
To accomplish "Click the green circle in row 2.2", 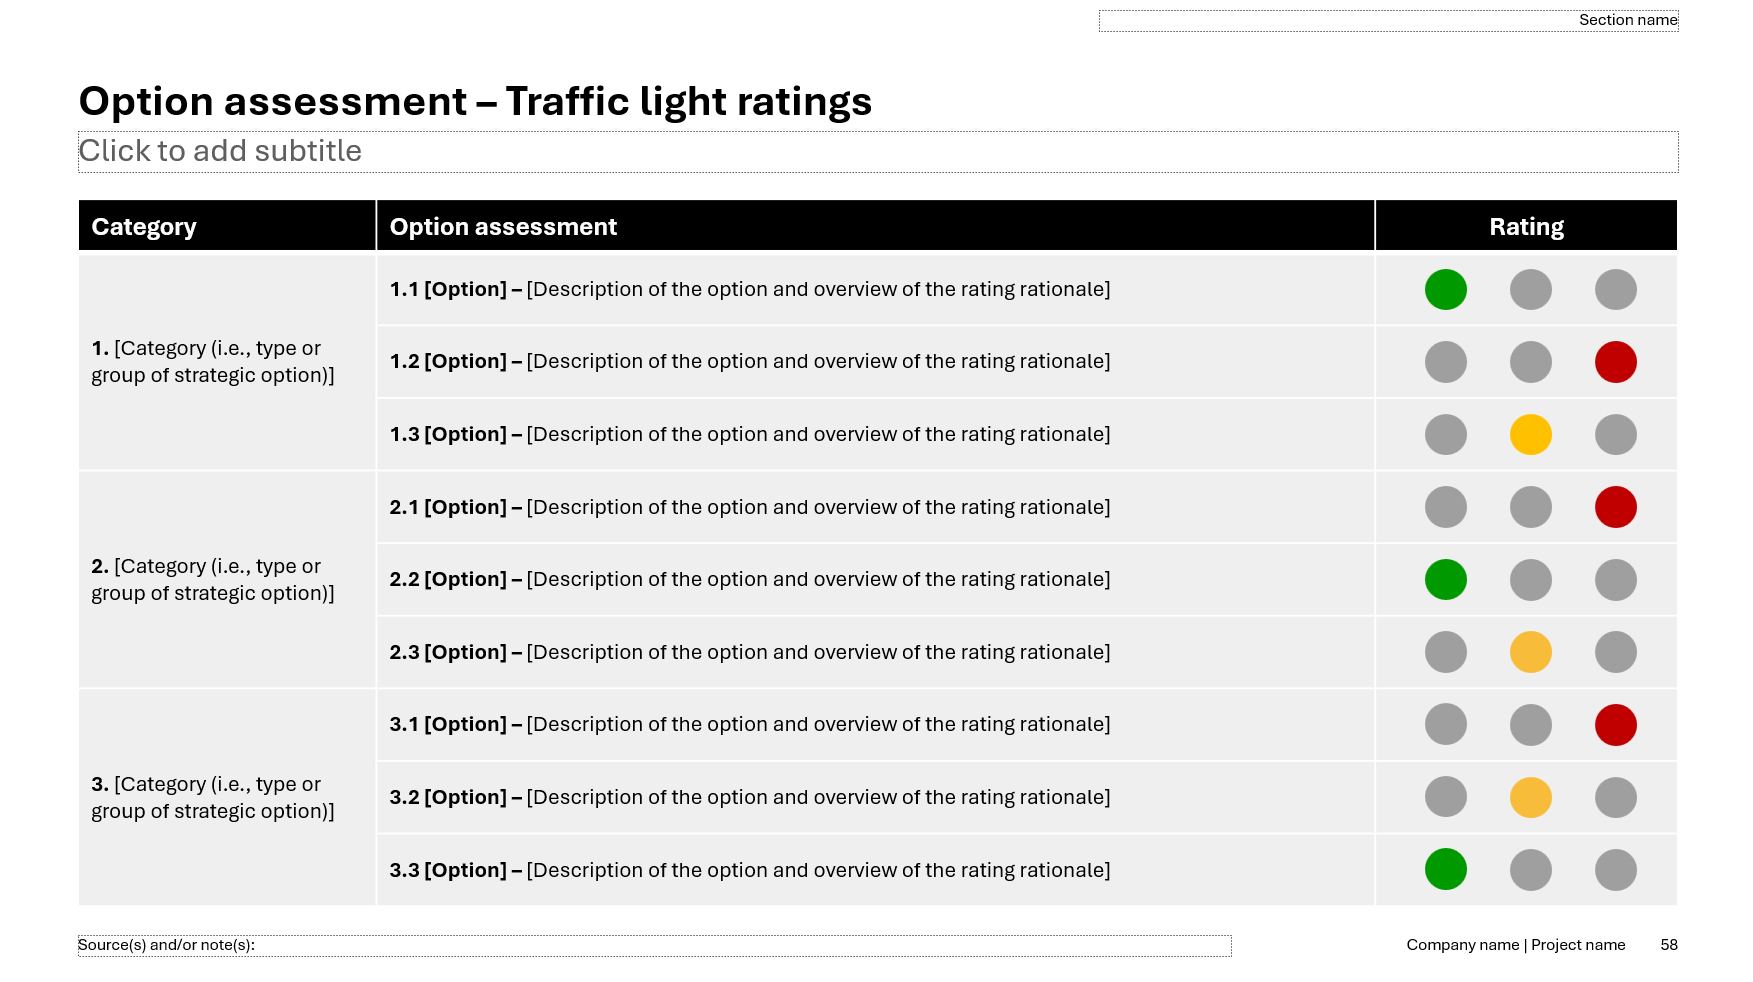I will pos(1445,580).
